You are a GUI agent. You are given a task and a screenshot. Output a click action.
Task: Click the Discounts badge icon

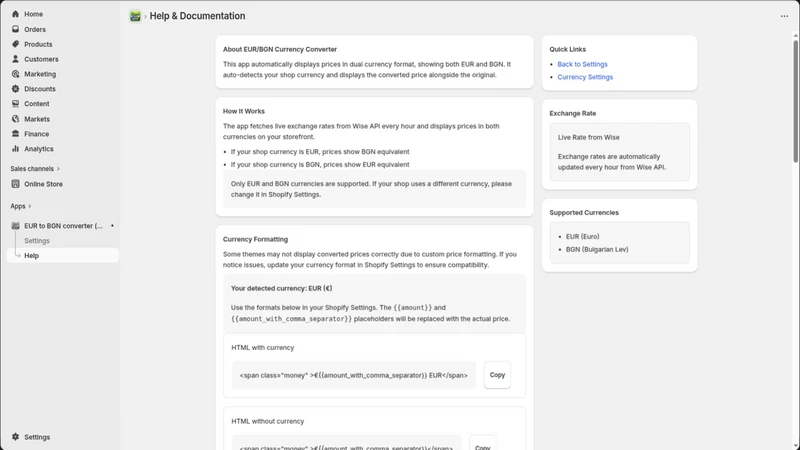(x=15, y=89)
